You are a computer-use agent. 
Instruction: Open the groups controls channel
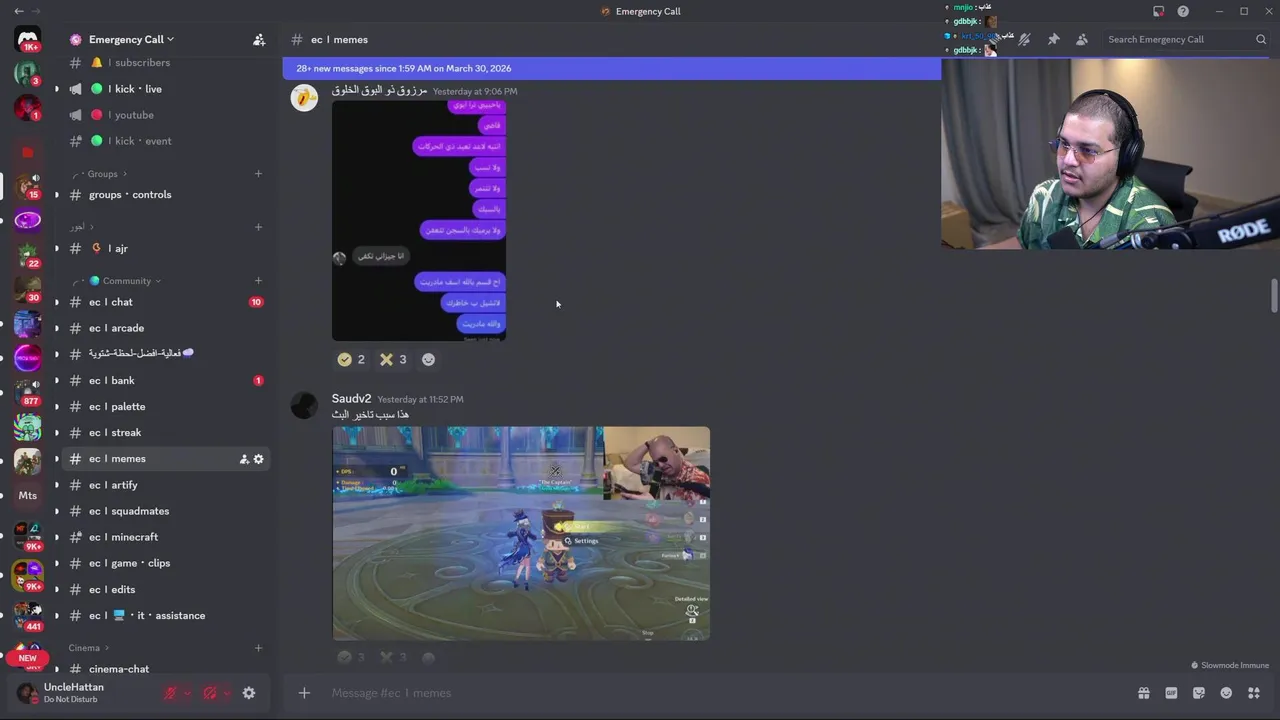(x=167, y=195)
